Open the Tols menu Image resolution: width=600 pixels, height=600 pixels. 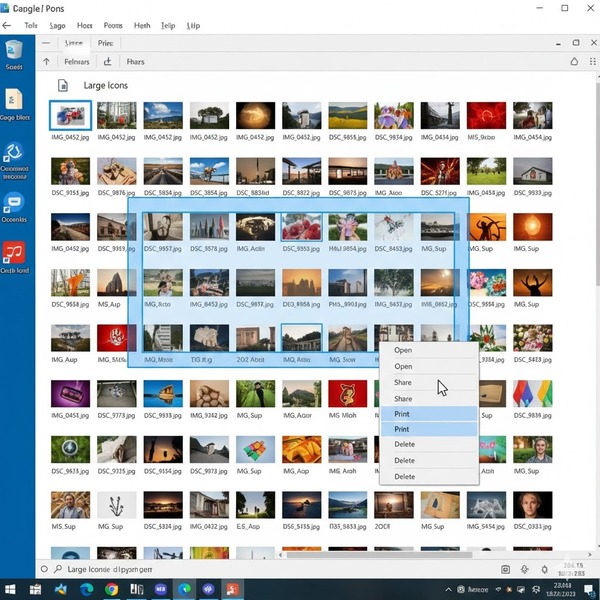[31, 26]
